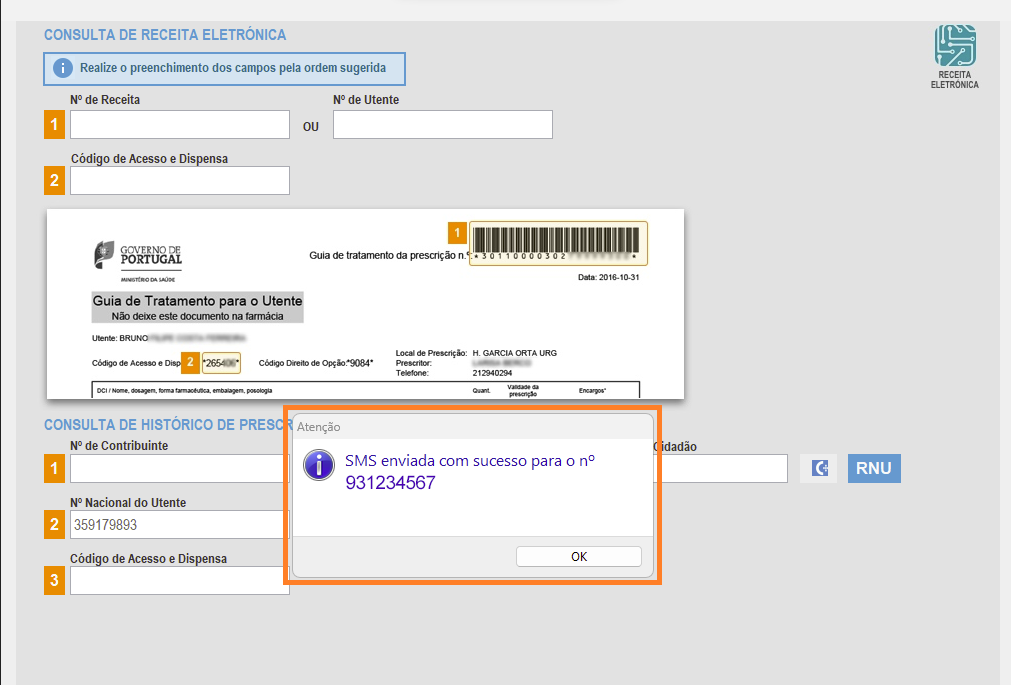Viewport: 1011px width, 685px height.
Task: Click the blue info icon in the instruction banner
Action: [62, 68]
